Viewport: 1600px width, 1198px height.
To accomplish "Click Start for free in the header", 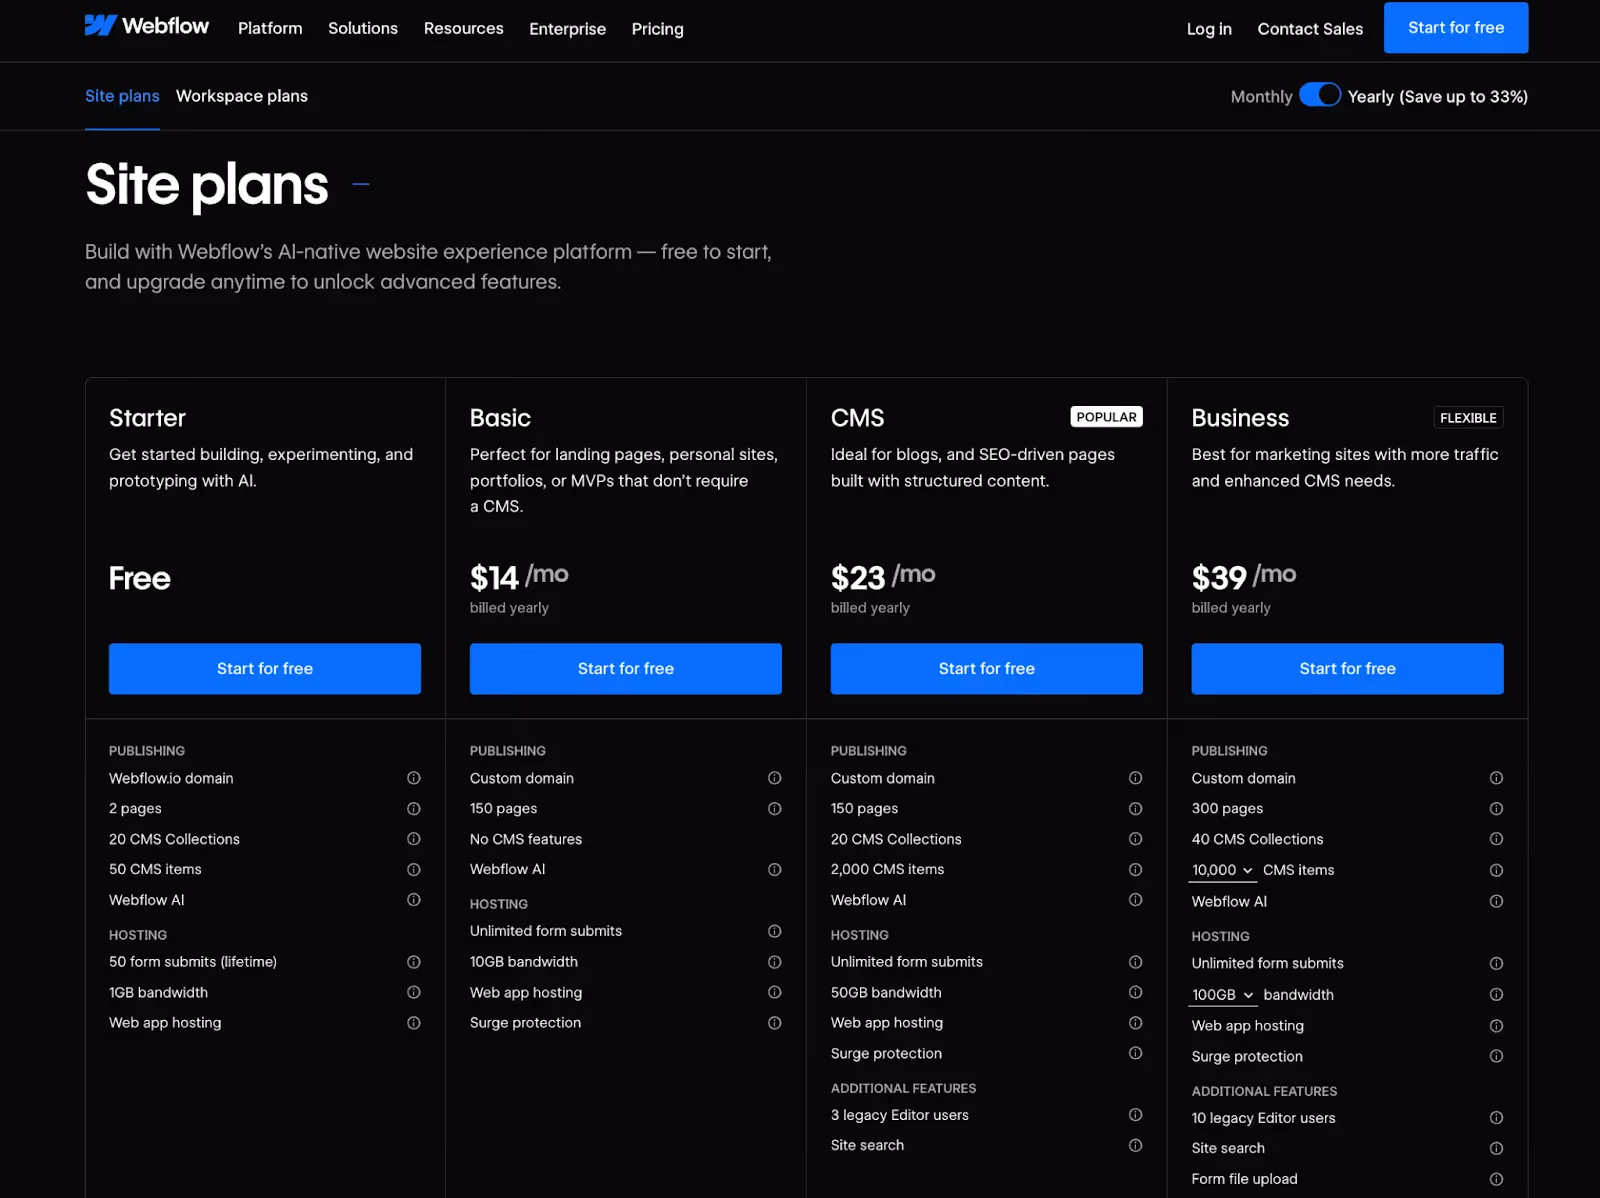I will pos(1456,28).
